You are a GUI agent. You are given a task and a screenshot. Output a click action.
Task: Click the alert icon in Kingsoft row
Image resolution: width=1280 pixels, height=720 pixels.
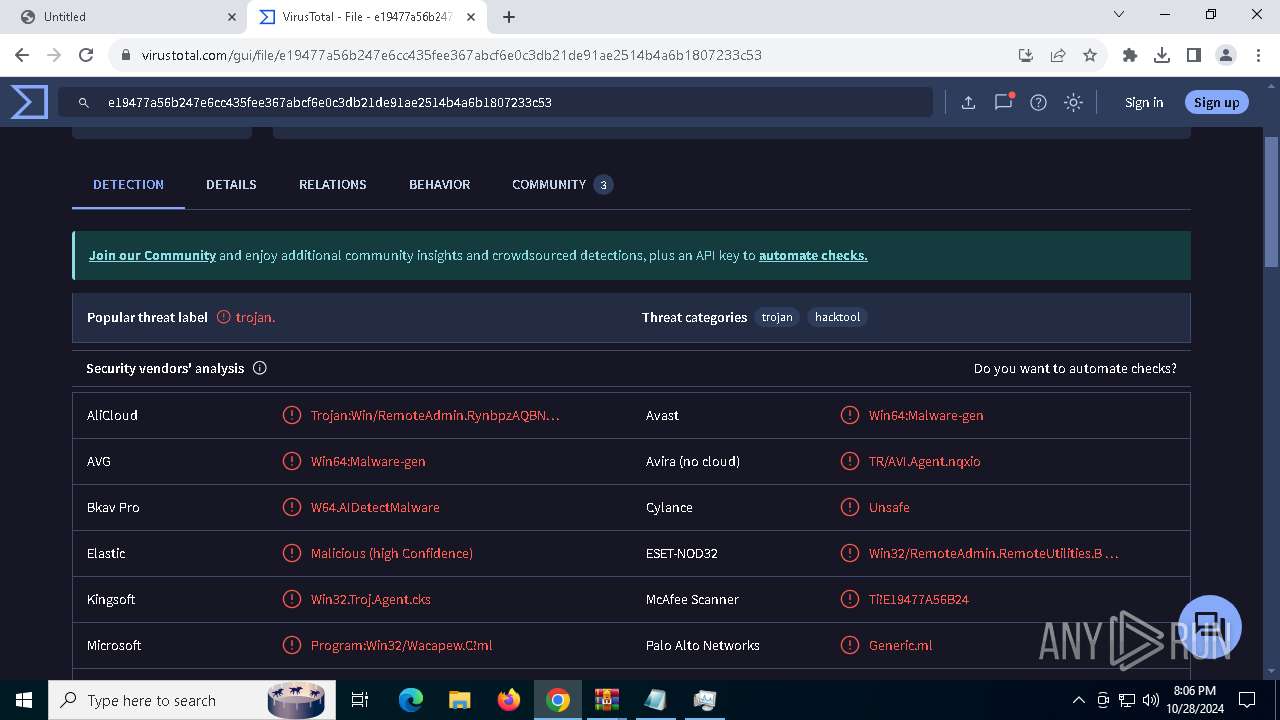[291, 599]
